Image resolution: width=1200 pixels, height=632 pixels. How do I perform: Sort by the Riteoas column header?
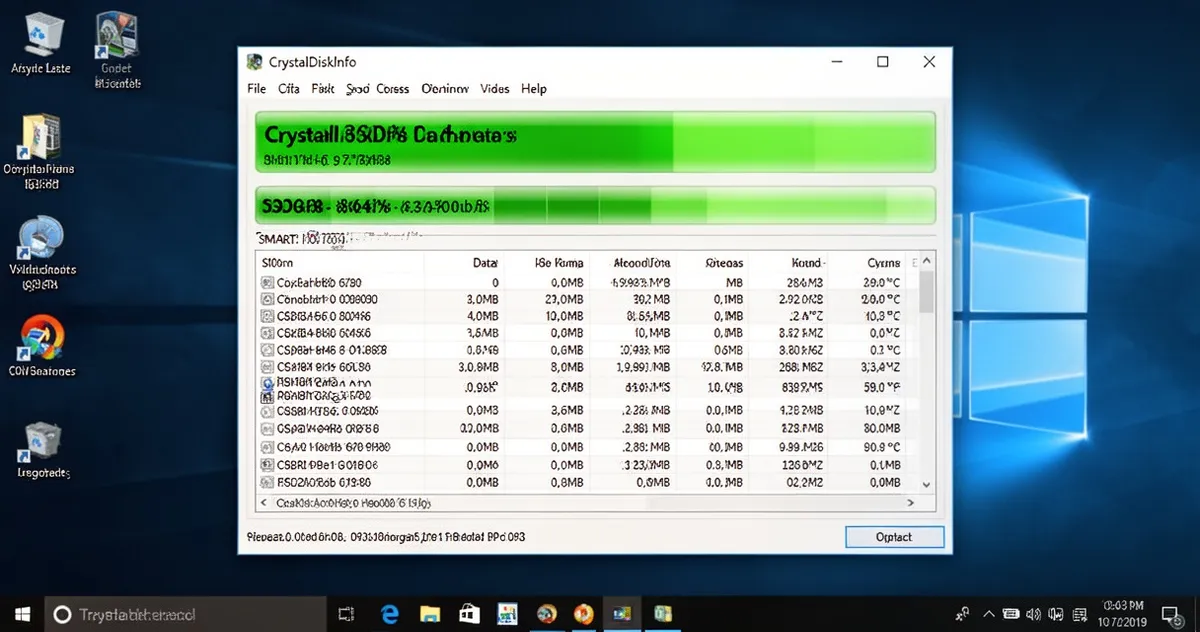[724, 262]
